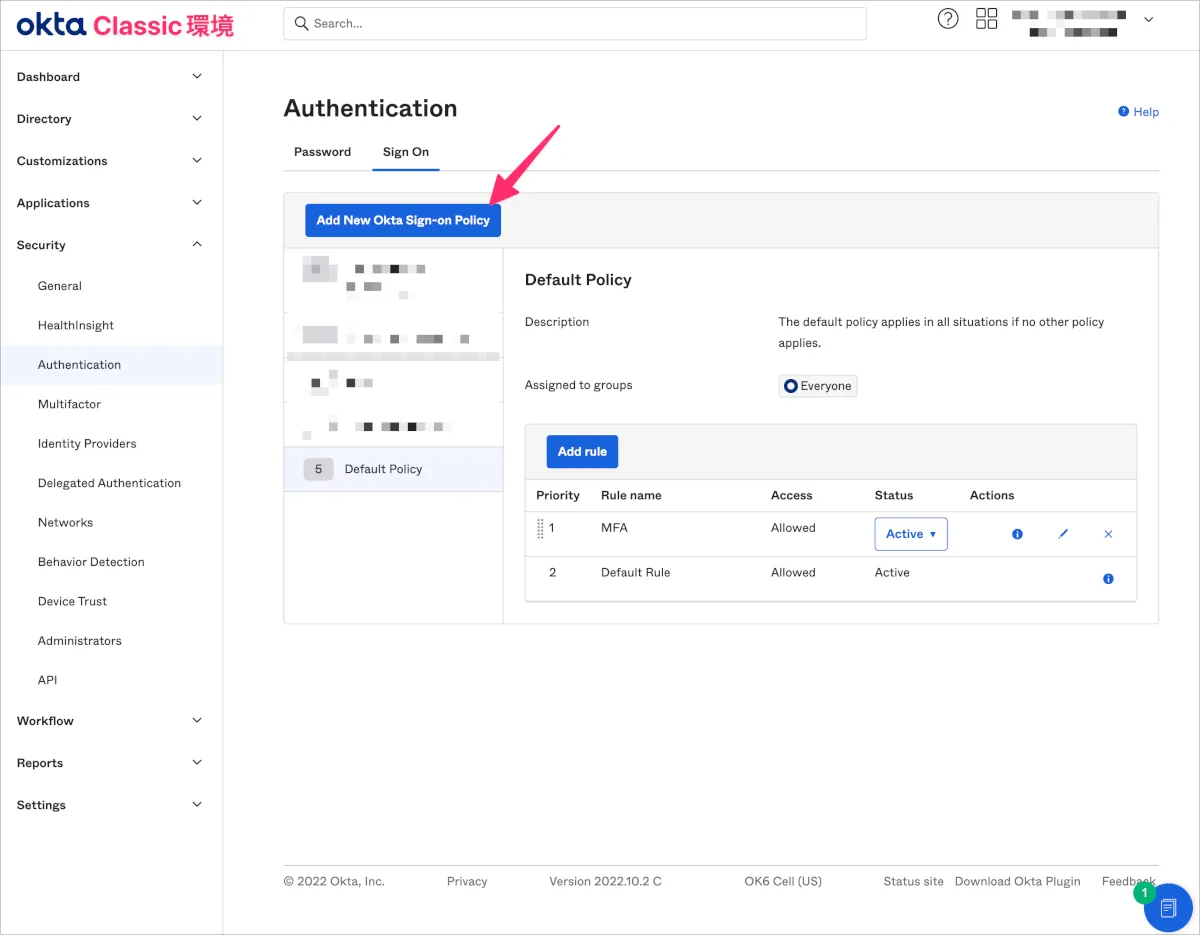
Task: Edit the MFA rule with pencil icon
Action: tap(1063, 534)
